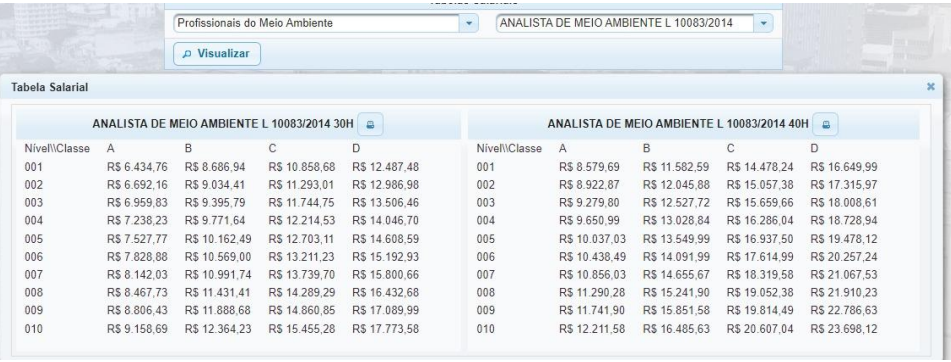
Task: Select value R$ 19.052,38
Action: click(760, 293)
